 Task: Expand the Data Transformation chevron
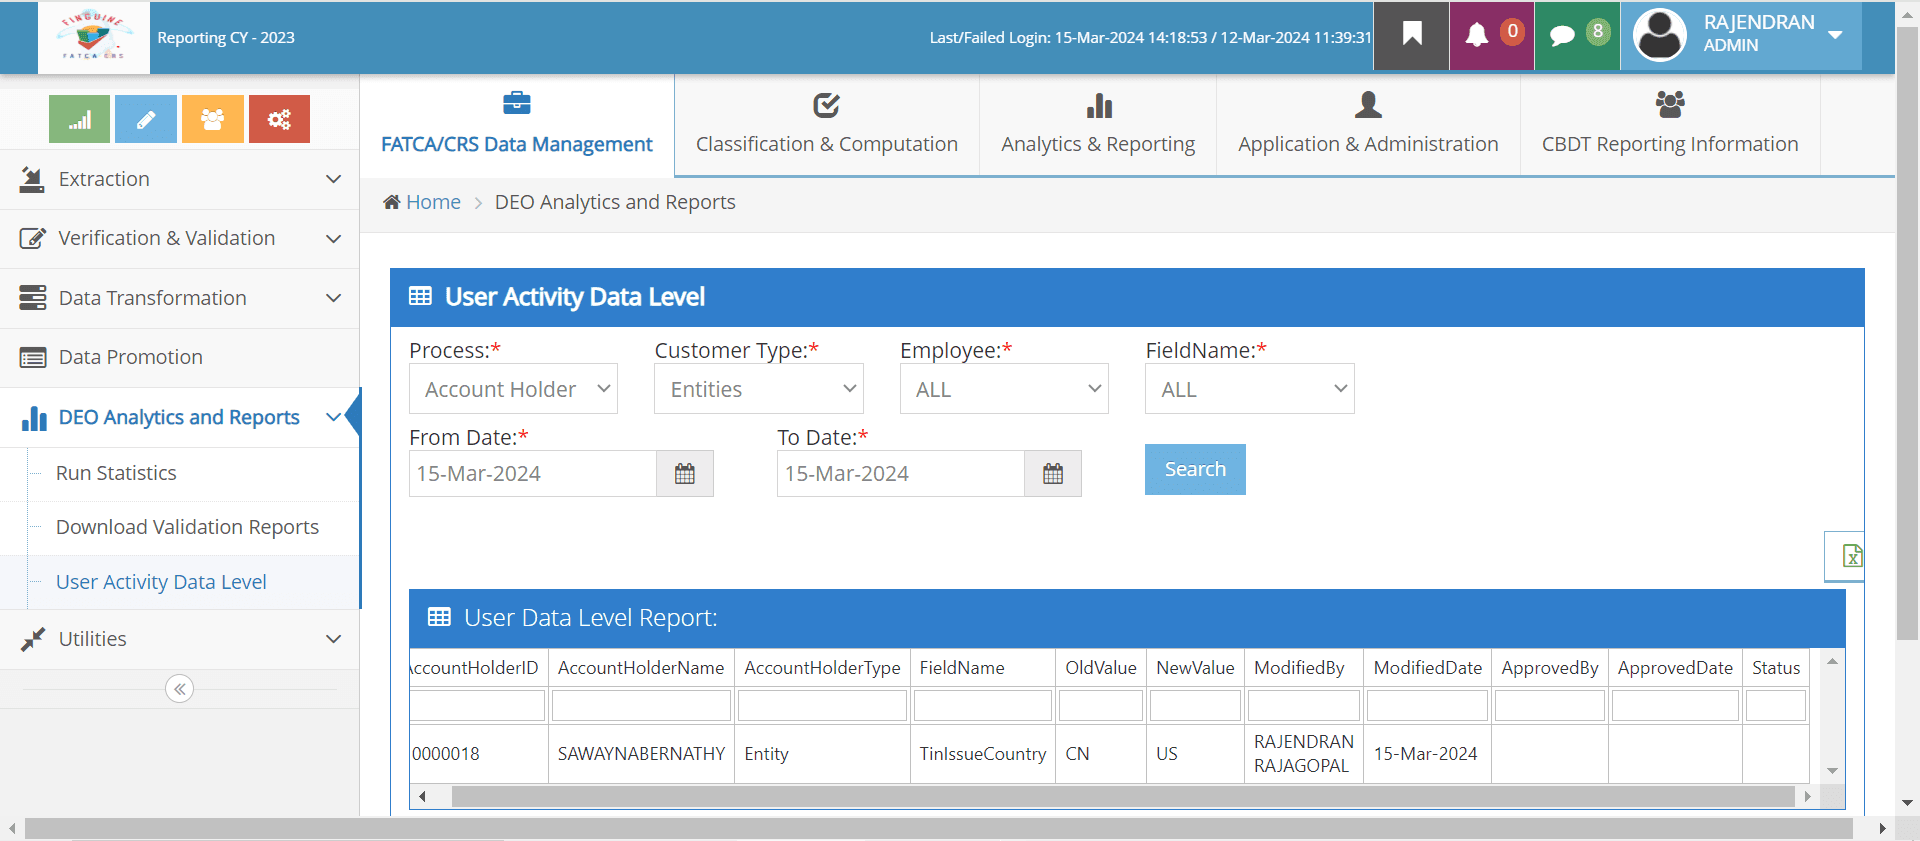tap(334, 298)
